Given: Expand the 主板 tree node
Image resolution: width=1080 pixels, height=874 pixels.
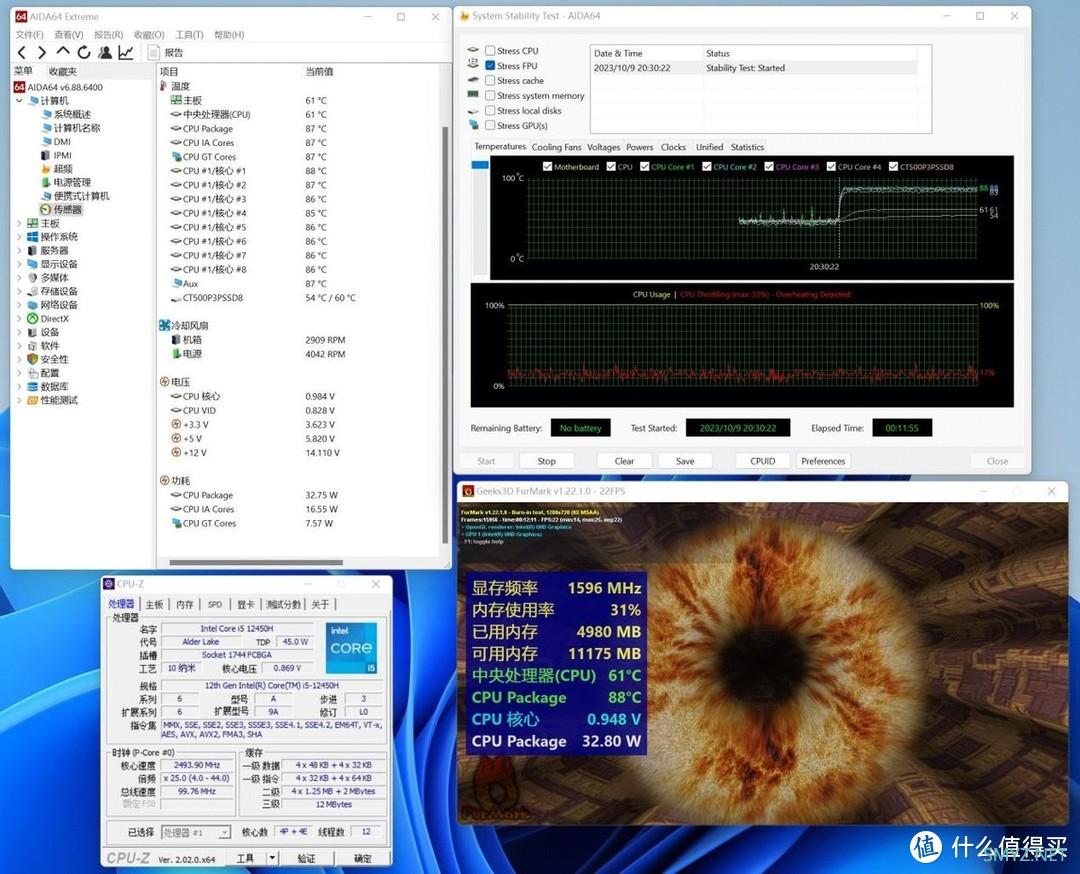Looking at the screenshot, I should coord(19,224).
